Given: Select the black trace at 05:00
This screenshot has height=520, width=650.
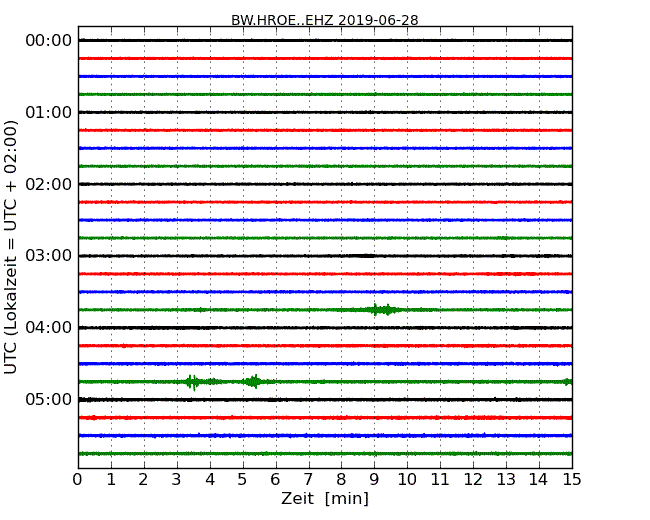Looking at the screenshot, I should pos(325,400).
